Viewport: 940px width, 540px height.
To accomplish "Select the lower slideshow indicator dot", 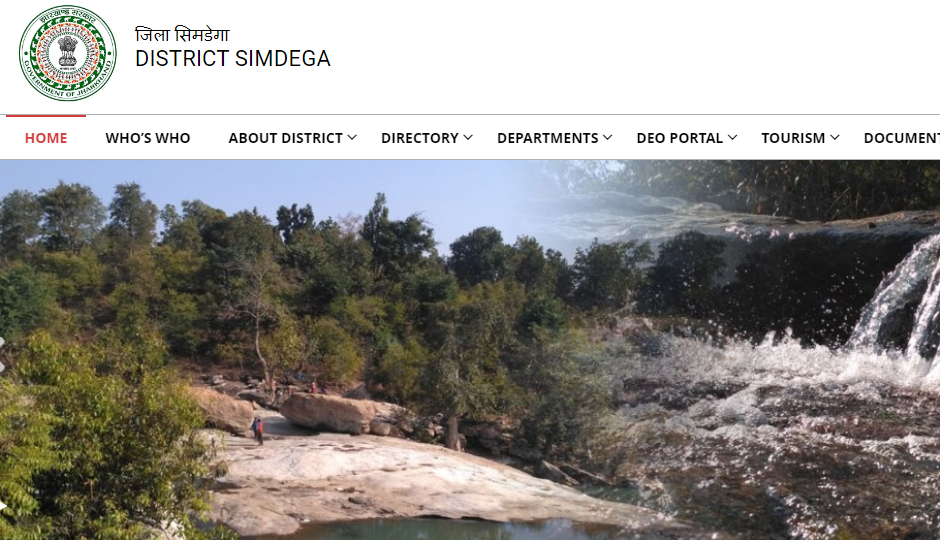I will click(x=2, y=367).
